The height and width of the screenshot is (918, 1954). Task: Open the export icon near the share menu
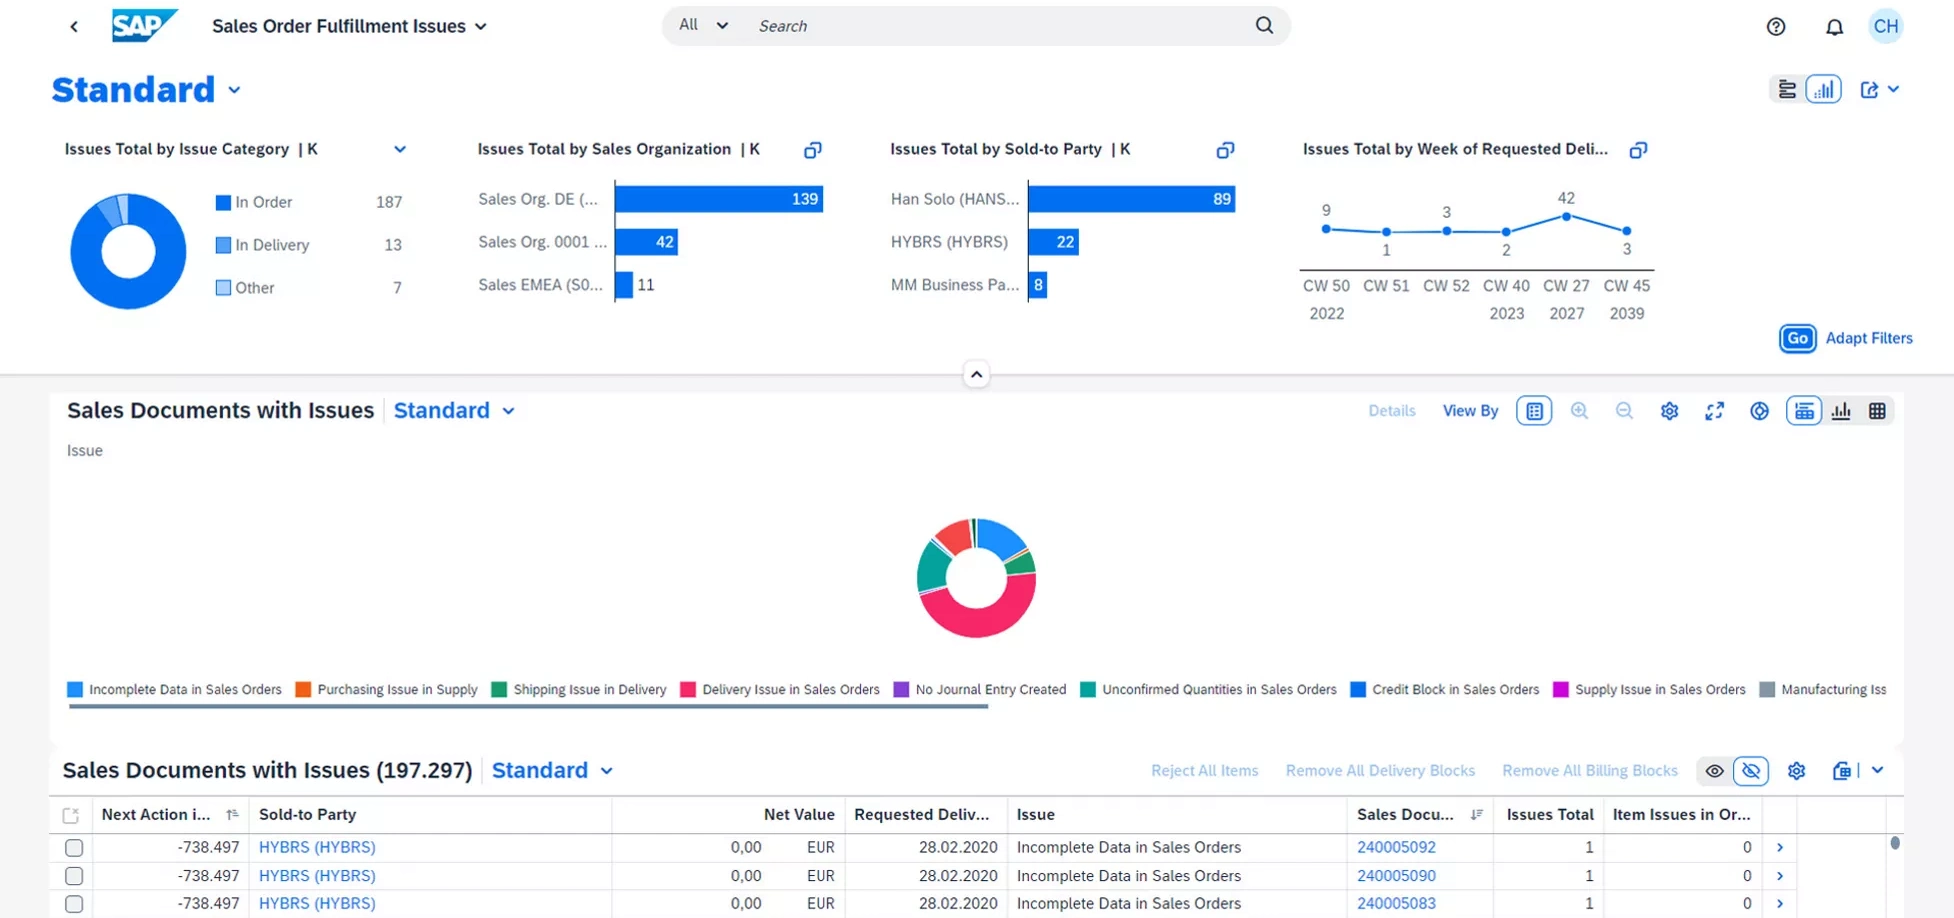pos(1871,89)
